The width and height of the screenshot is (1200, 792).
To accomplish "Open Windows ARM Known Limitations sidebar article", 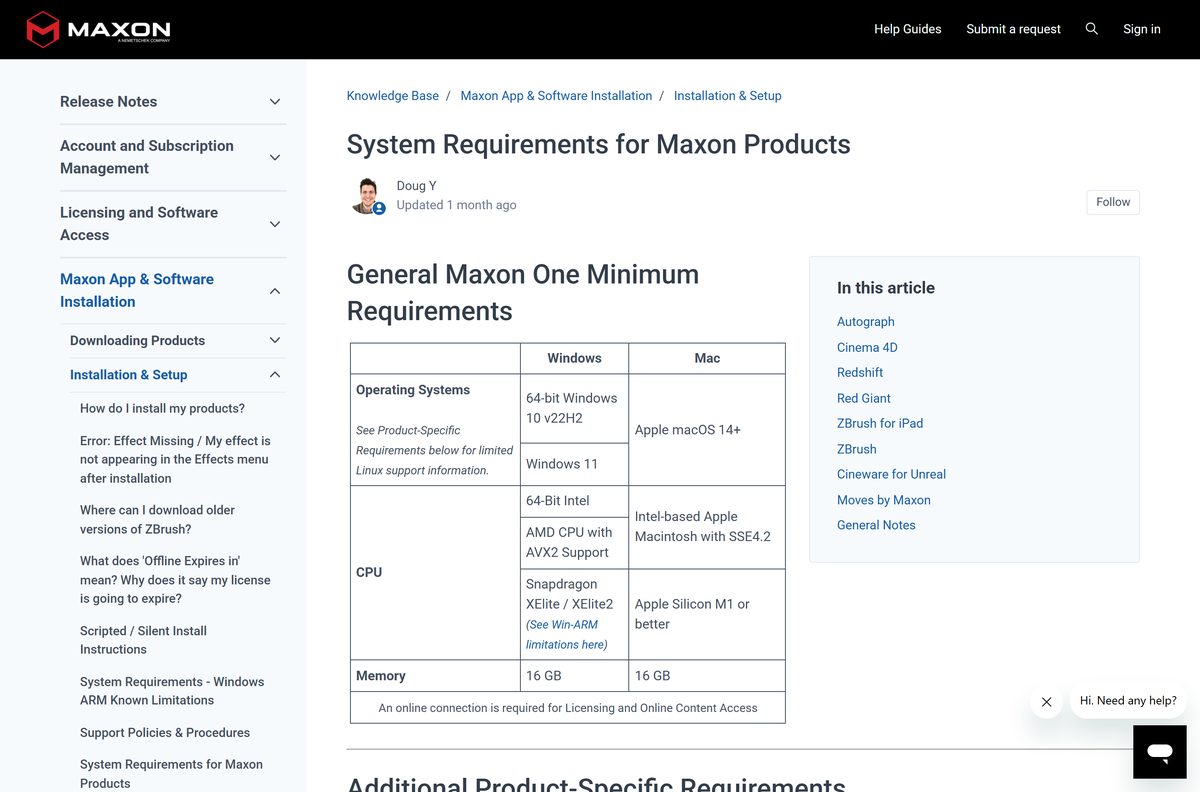I will (172, 691).
